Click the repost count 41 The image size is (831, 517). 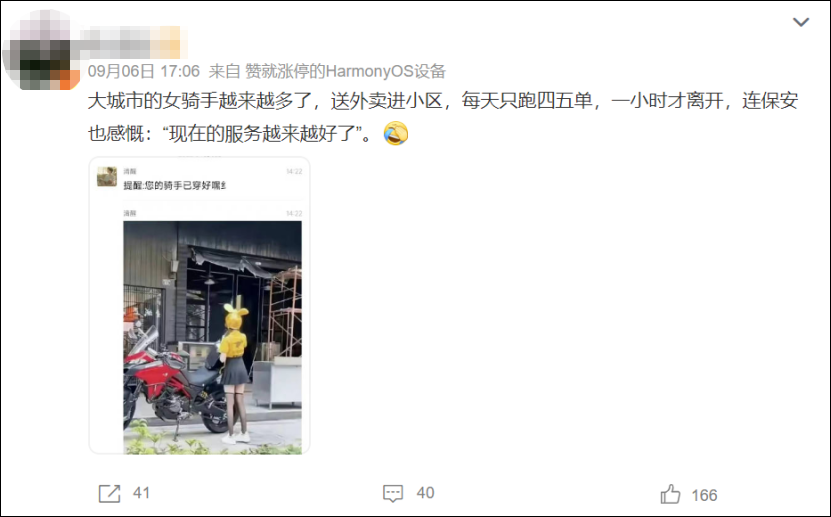coord(142,493)
